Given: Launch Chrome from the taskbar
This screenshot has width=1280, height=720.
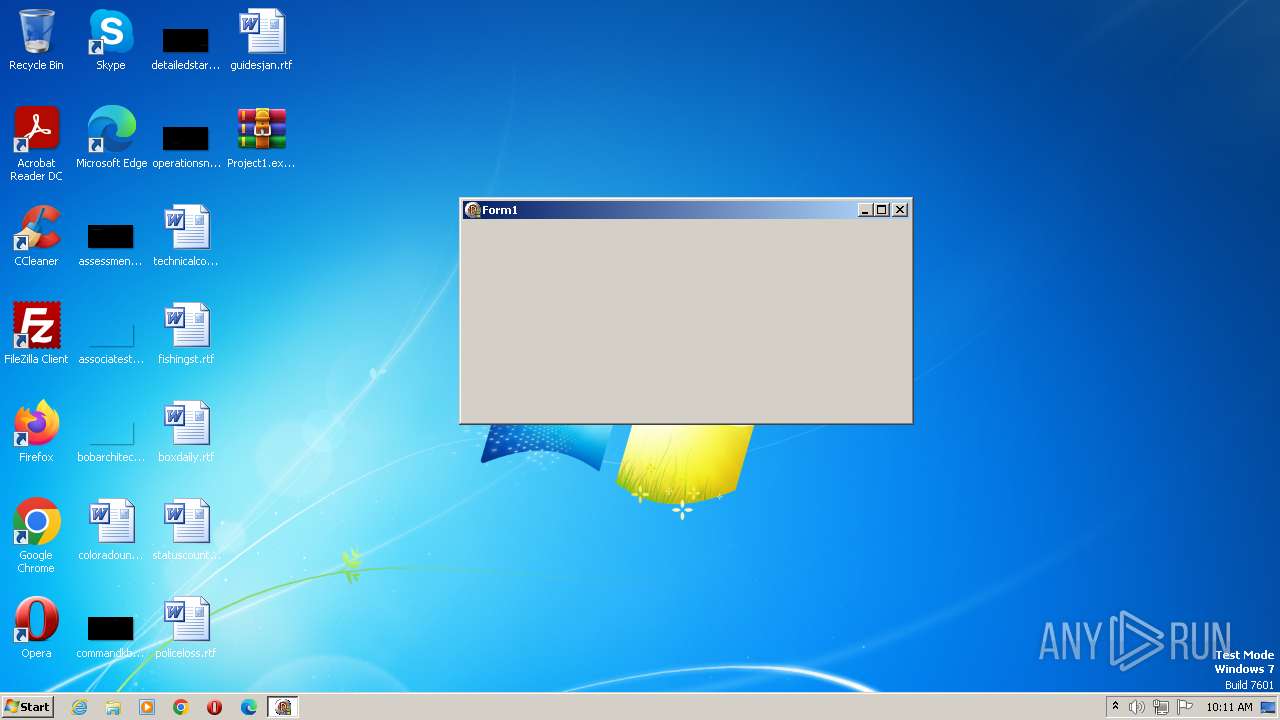Looking at the screenshot, I should pos(181,707).
